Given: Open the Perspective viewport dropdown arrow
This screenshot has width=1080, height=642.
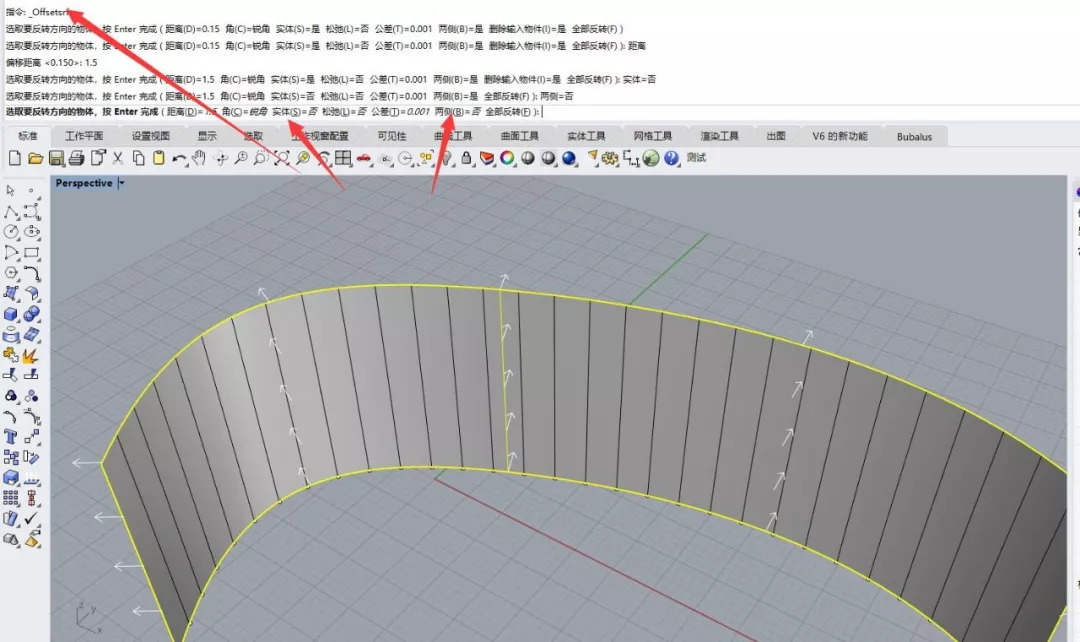Looking at the screenshot, I should 121,183.
